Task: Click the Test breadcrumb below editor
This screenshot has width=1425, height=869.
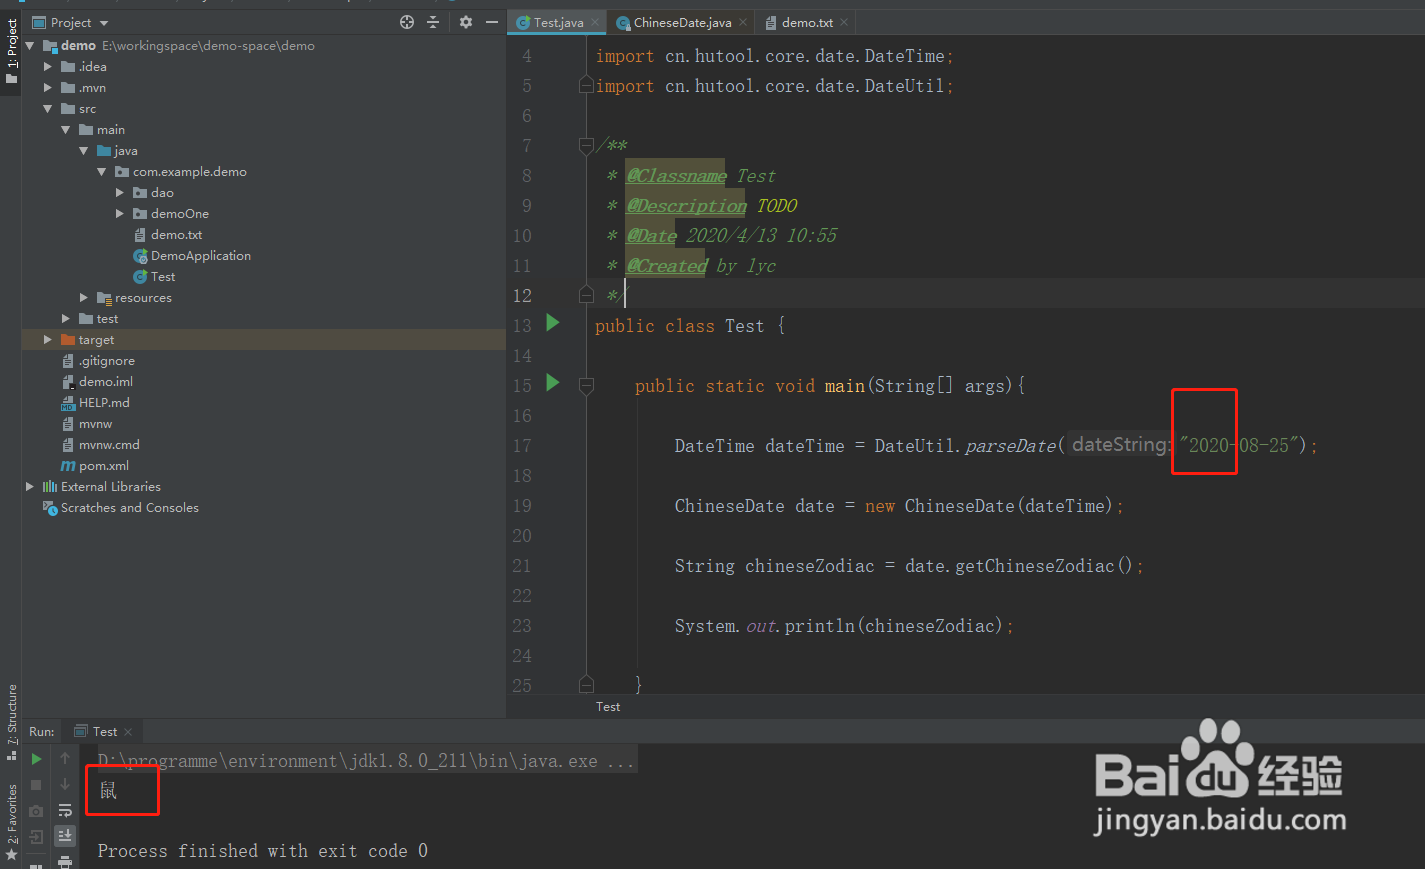Action: 608,707
